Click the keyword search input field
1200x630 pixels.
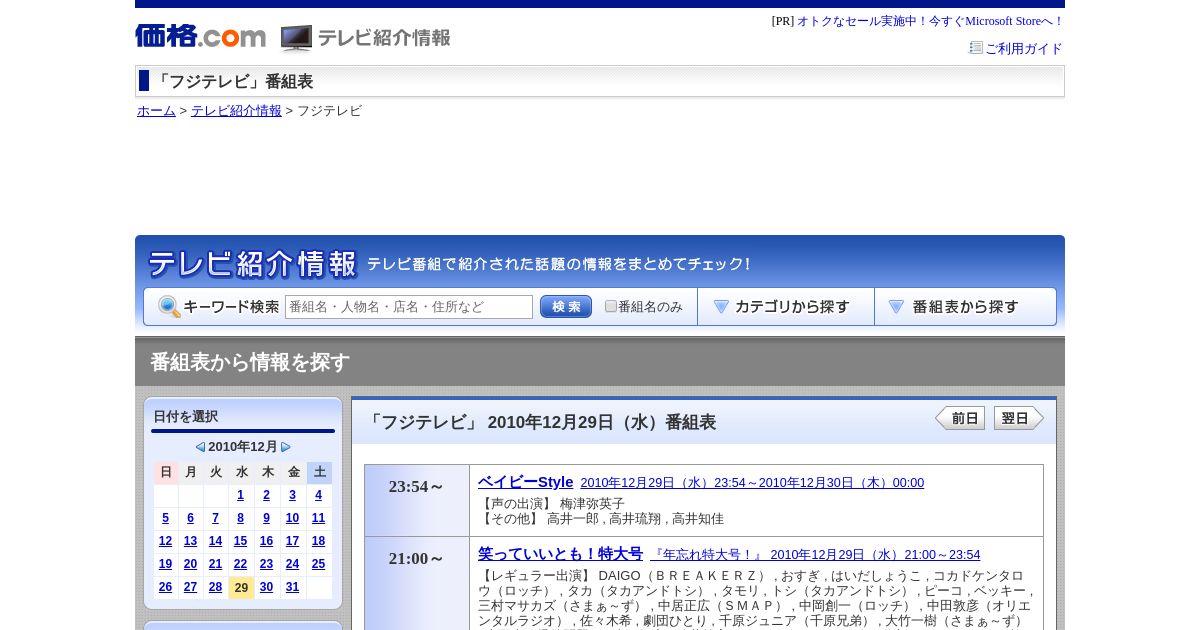(409, 307)
